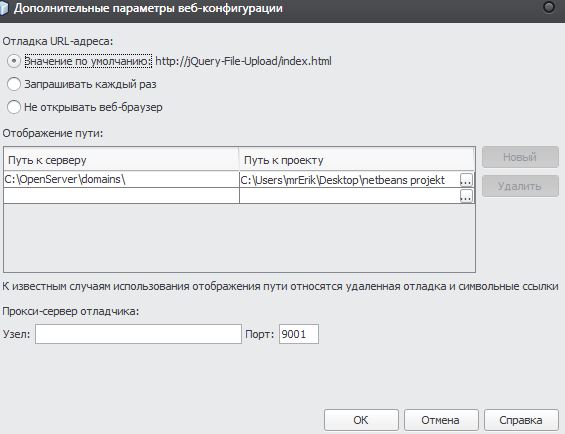The height and width of the screenshot is (434, 565).
Task: Click the OK button
Action: (361, 420)
